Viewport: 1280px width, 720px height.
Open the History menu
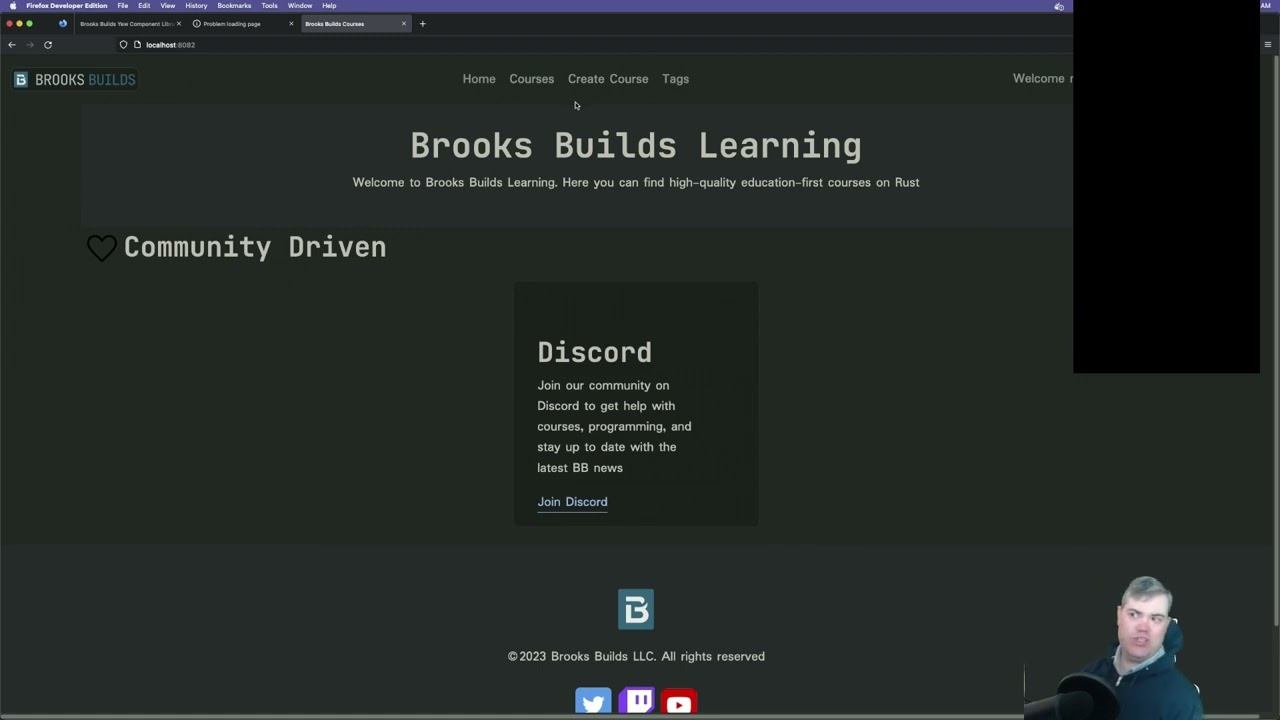pos(196,6)
